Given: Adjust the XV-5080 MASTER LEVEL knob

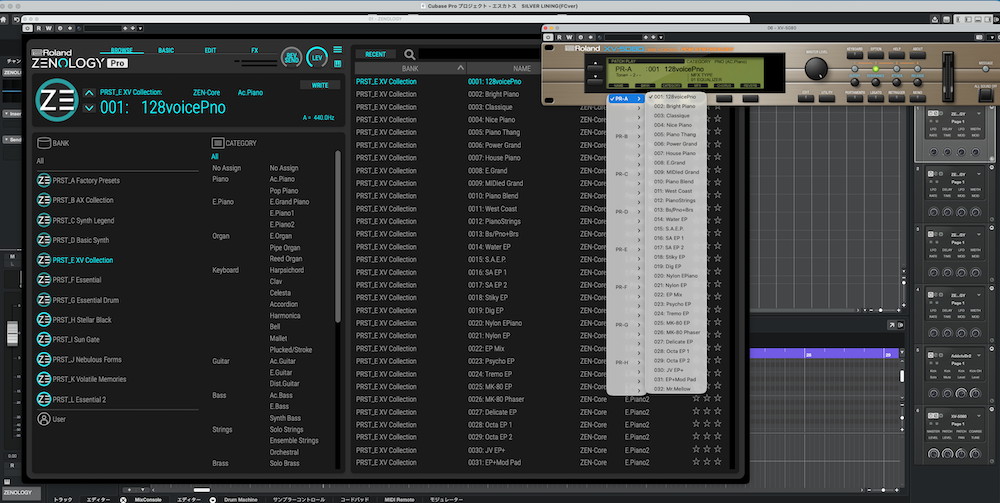Looking at the screenshot, I should coord(814,68).
